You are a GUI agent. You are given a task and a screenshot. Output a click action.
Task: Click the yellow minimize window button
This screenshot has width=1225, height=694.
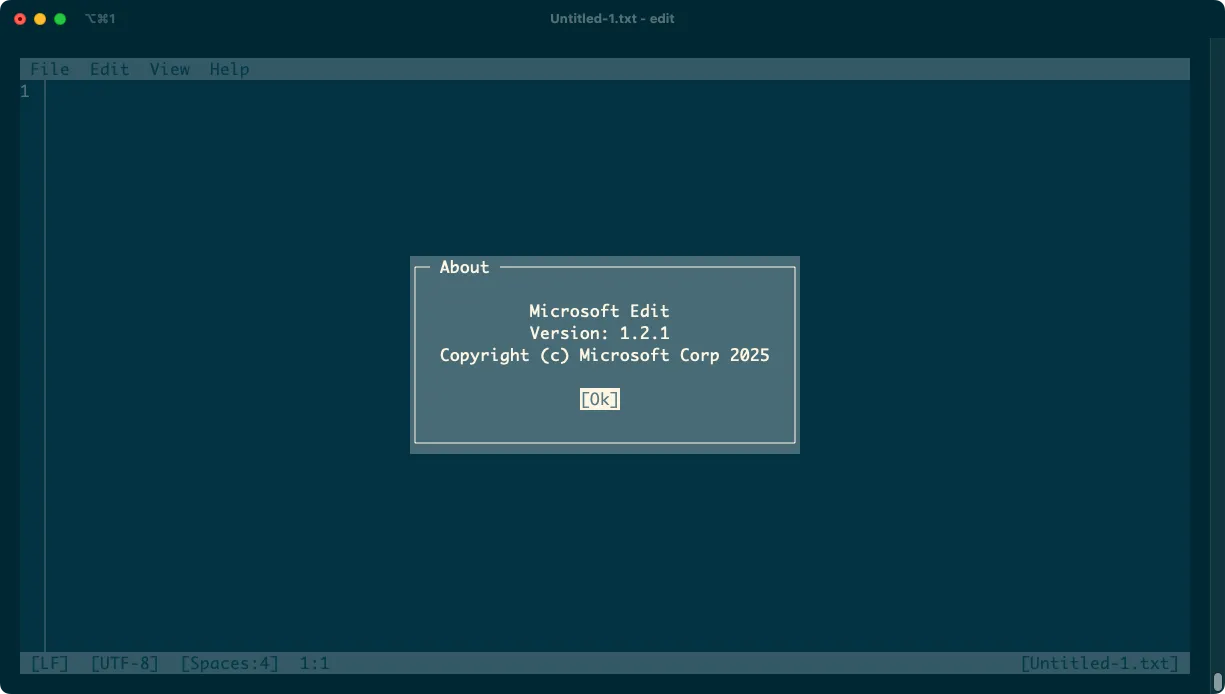40,19
